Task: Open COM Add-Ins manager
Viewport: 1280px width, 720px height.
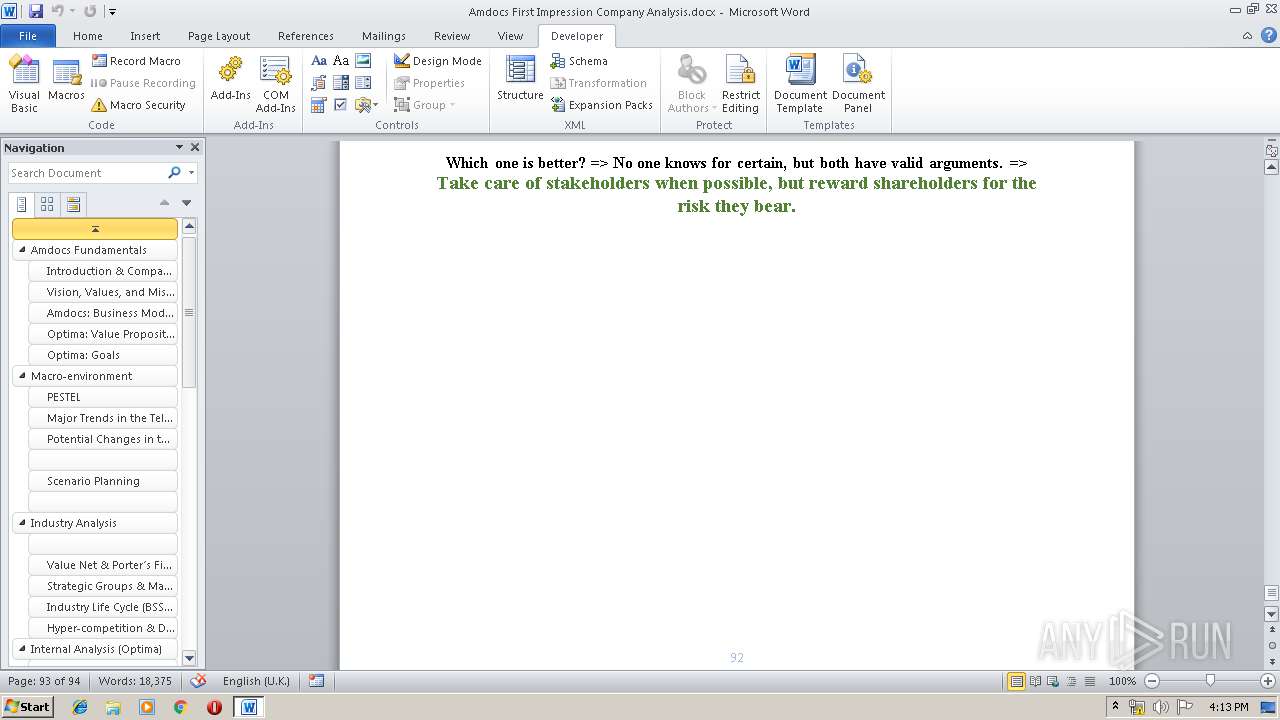Action: (275, 84)
